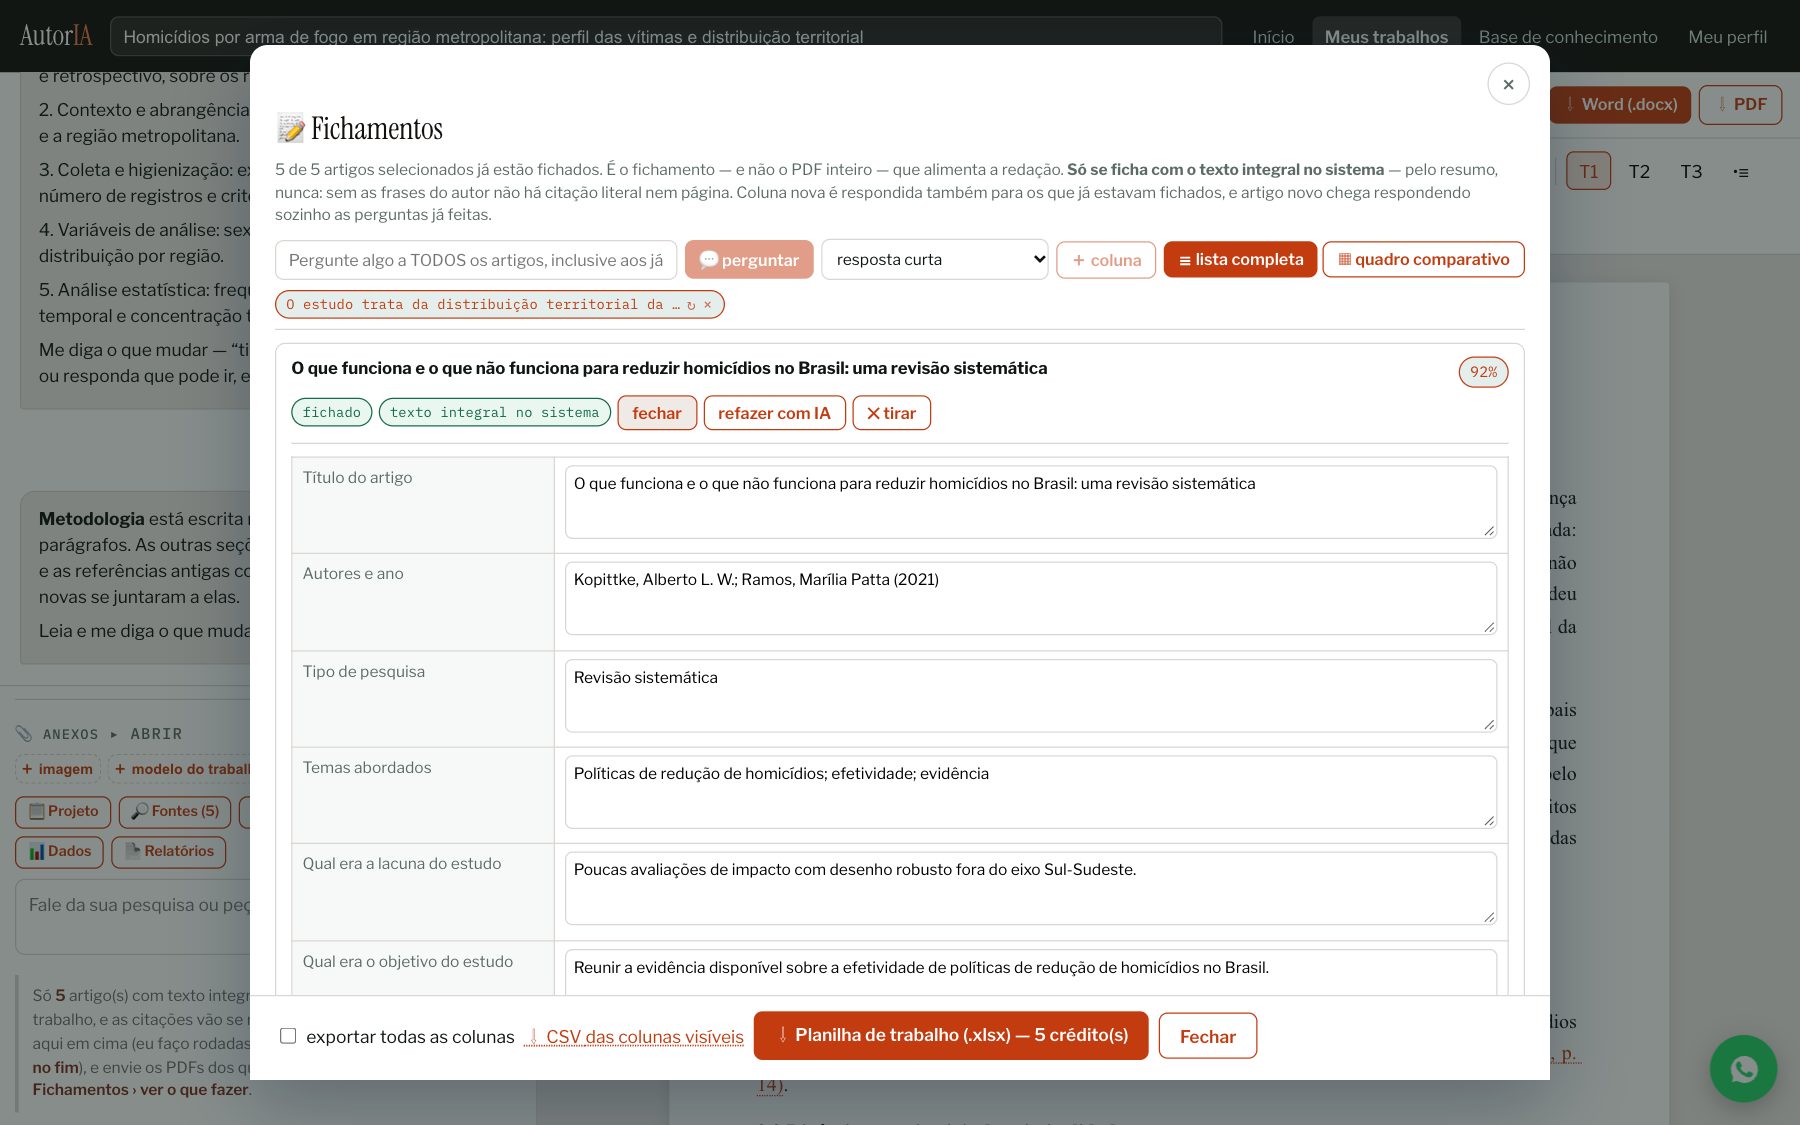Download 'CSV das colunas visíveis' link

(x=634, y=1037)
